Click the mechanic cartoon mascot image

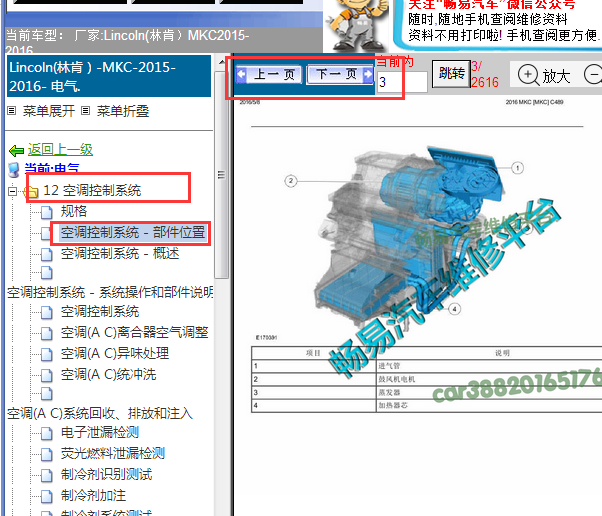tap(357, 25)
